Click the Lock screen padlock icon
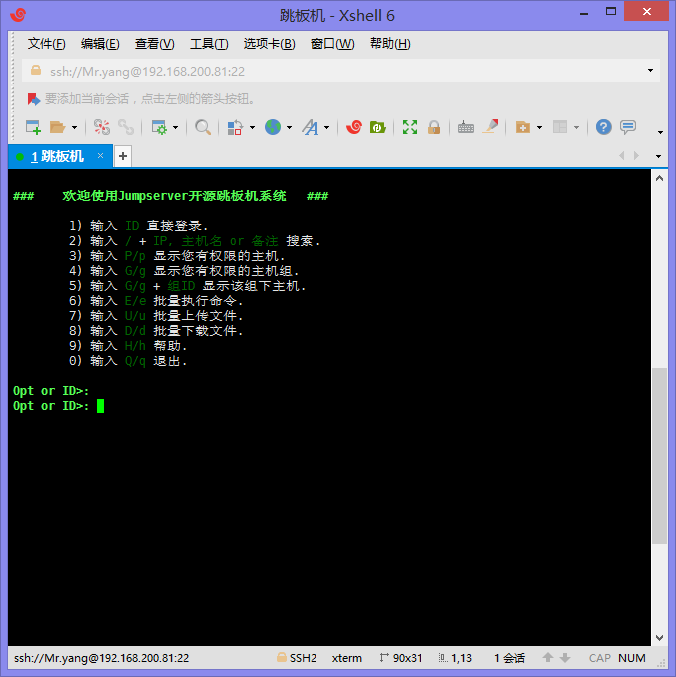This screenshot has height=677, width=676. (434, 127)
